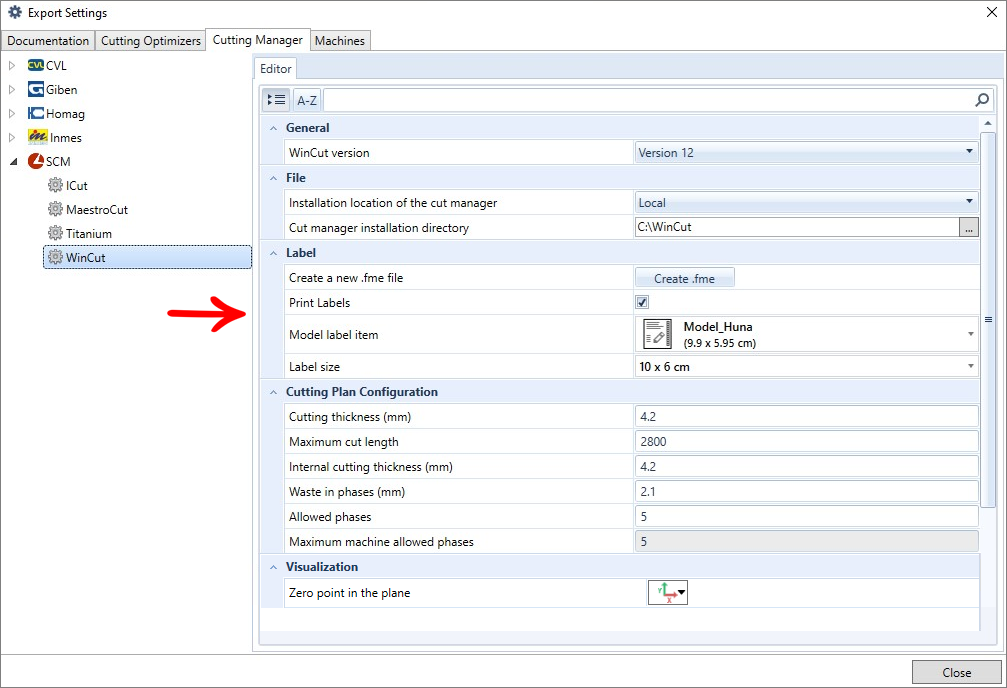Switch to the Machines tab
The image size is (1007, 688).
340,40
